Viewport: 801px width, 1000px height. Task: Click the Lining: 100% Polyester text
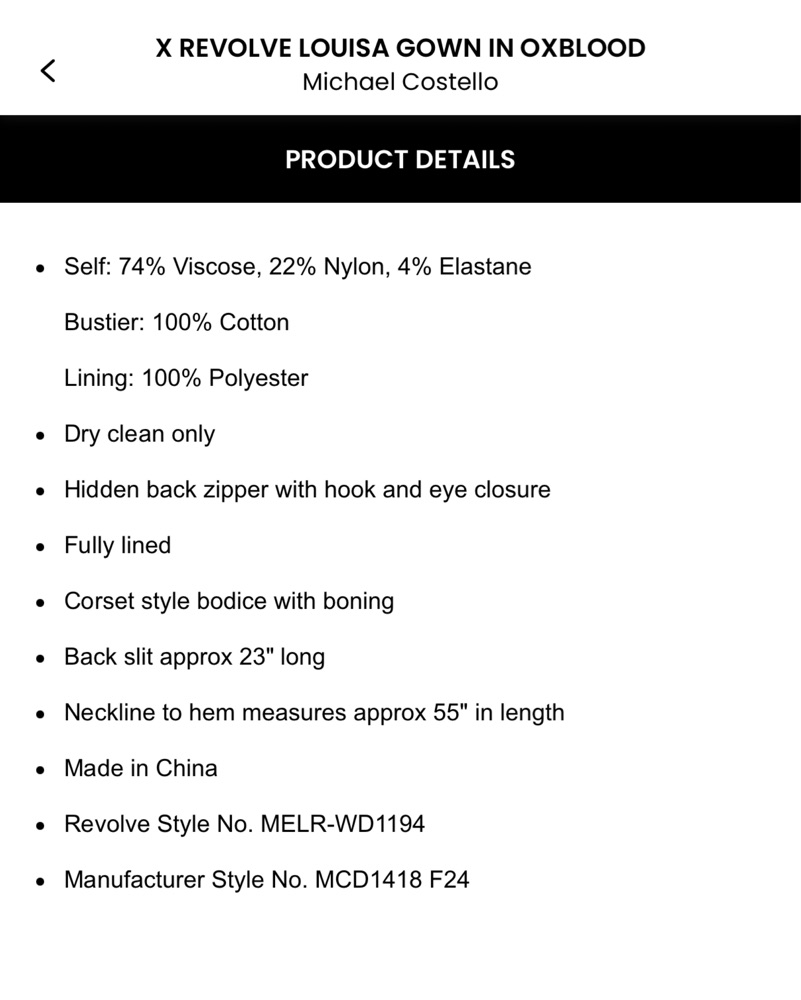point(186,379)
